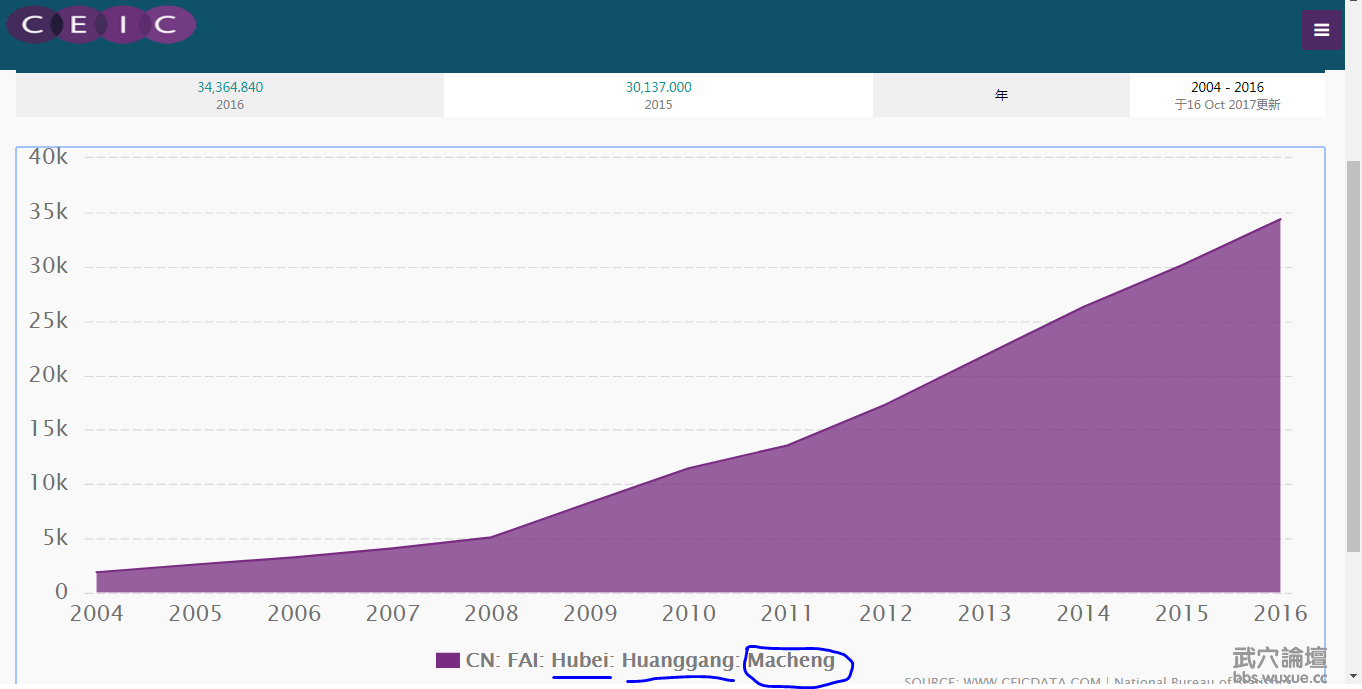Click the 10k y-axis label

(x=48, y=483)
